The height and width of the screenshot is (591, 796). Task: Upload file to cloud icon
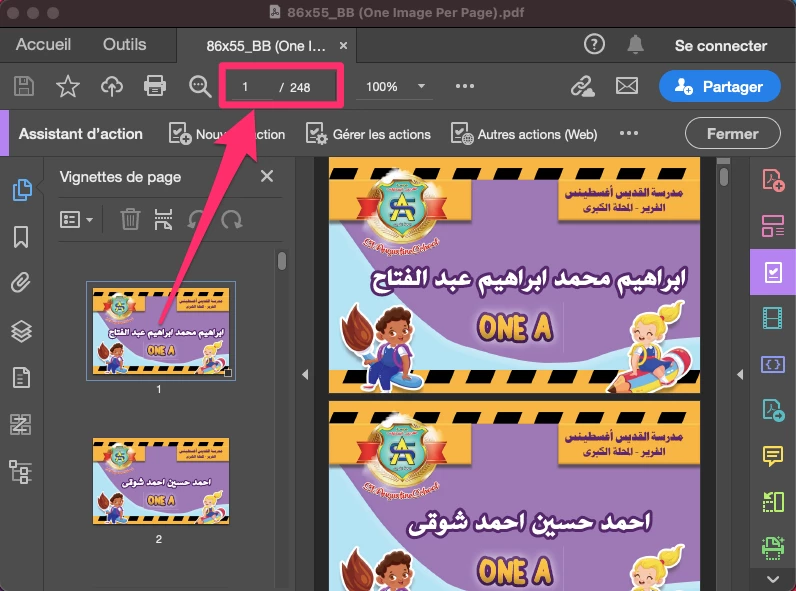pos(112,86)
